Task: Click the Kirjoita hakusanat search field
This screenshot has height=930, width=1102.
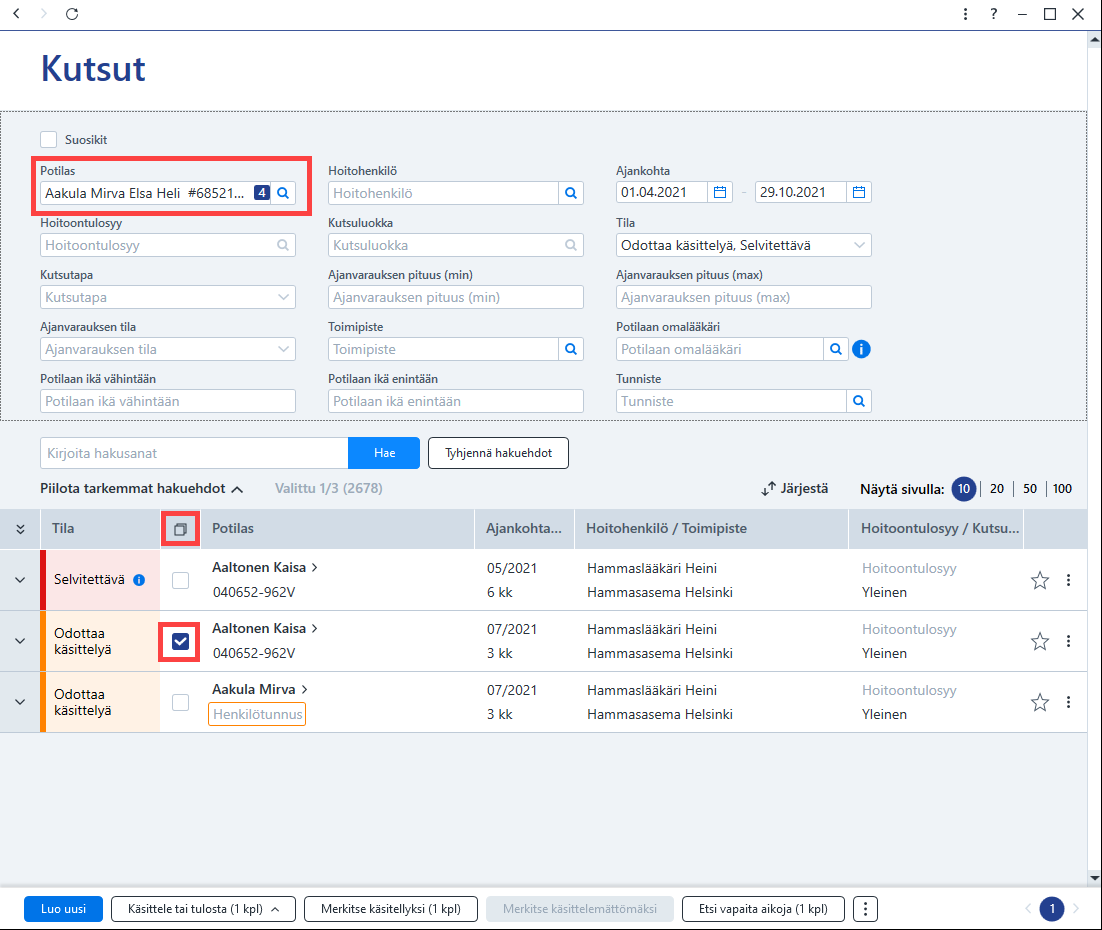Action: [x=194, y=453]
